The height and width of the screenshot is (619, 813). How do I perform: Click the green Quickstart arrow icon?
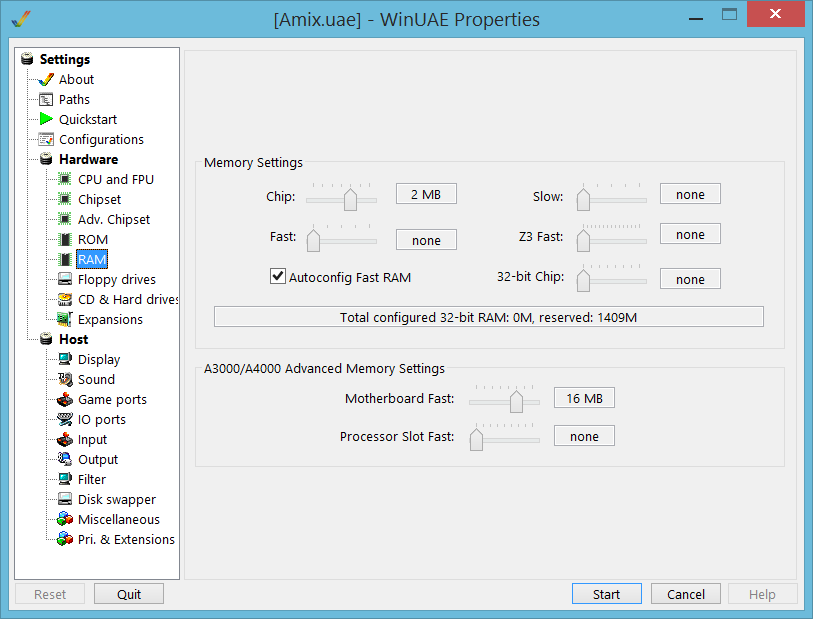[x=46, y=119]
